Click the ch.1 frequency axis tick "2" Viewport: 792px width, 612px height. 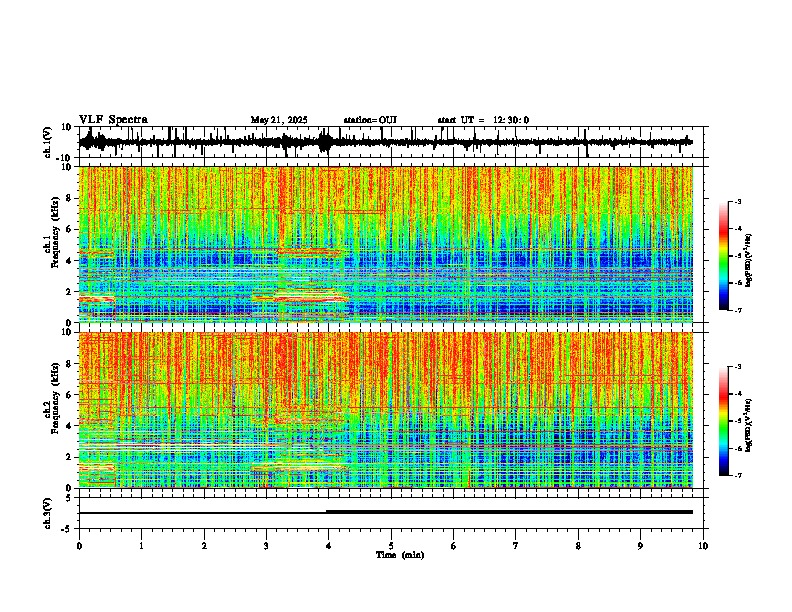point(69,291)
